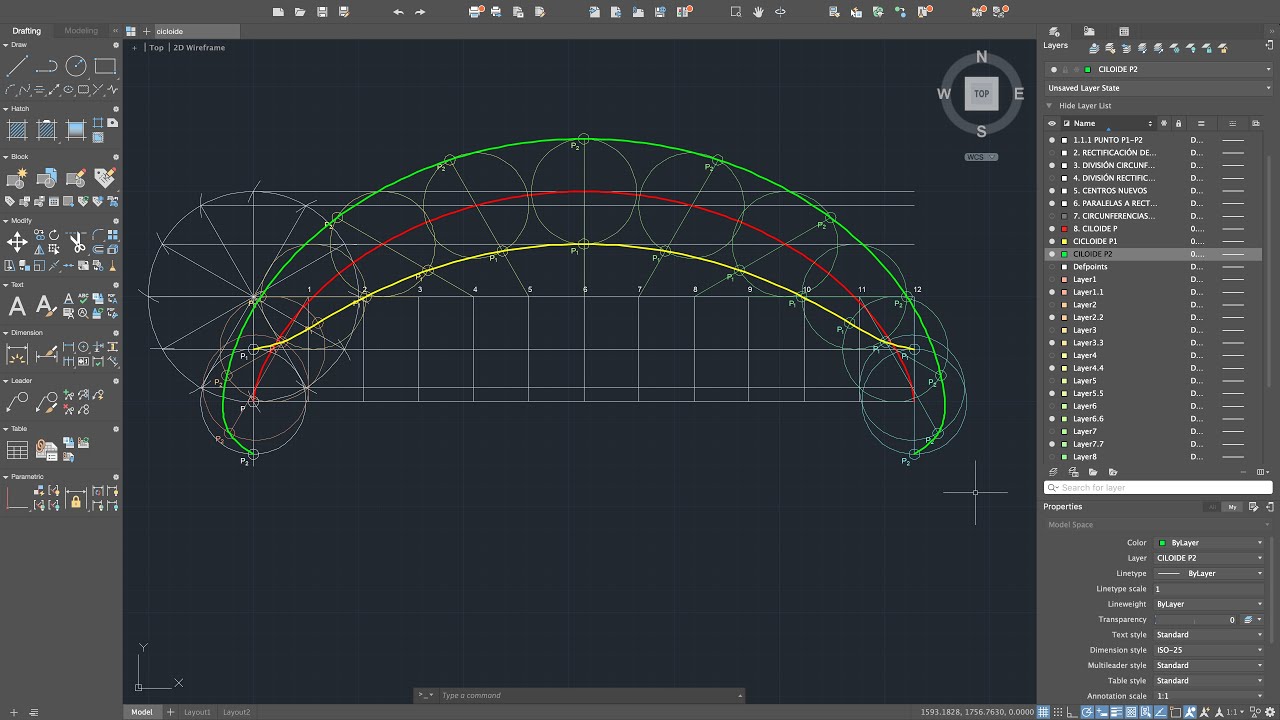The width and height of the screenshot is (1280, 720).
Task: Click the red color swatch of 8. CILOIDE P
Action: [x=1066, y=229]
